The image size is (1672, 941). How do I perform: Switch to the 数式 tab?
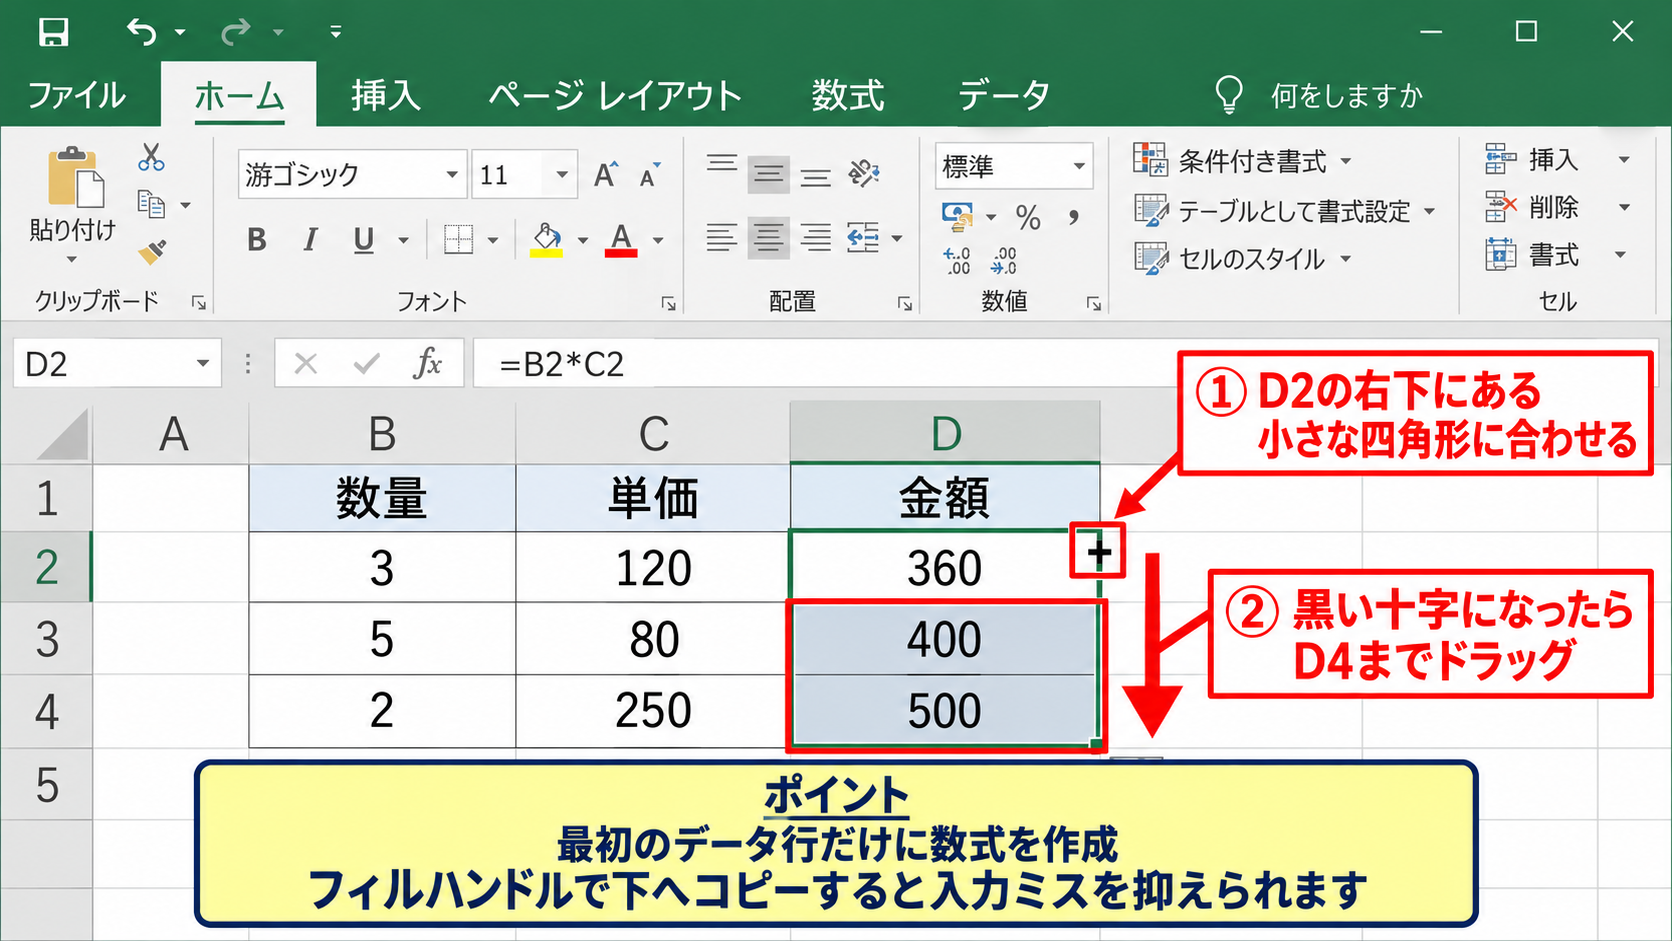[848, 96]
